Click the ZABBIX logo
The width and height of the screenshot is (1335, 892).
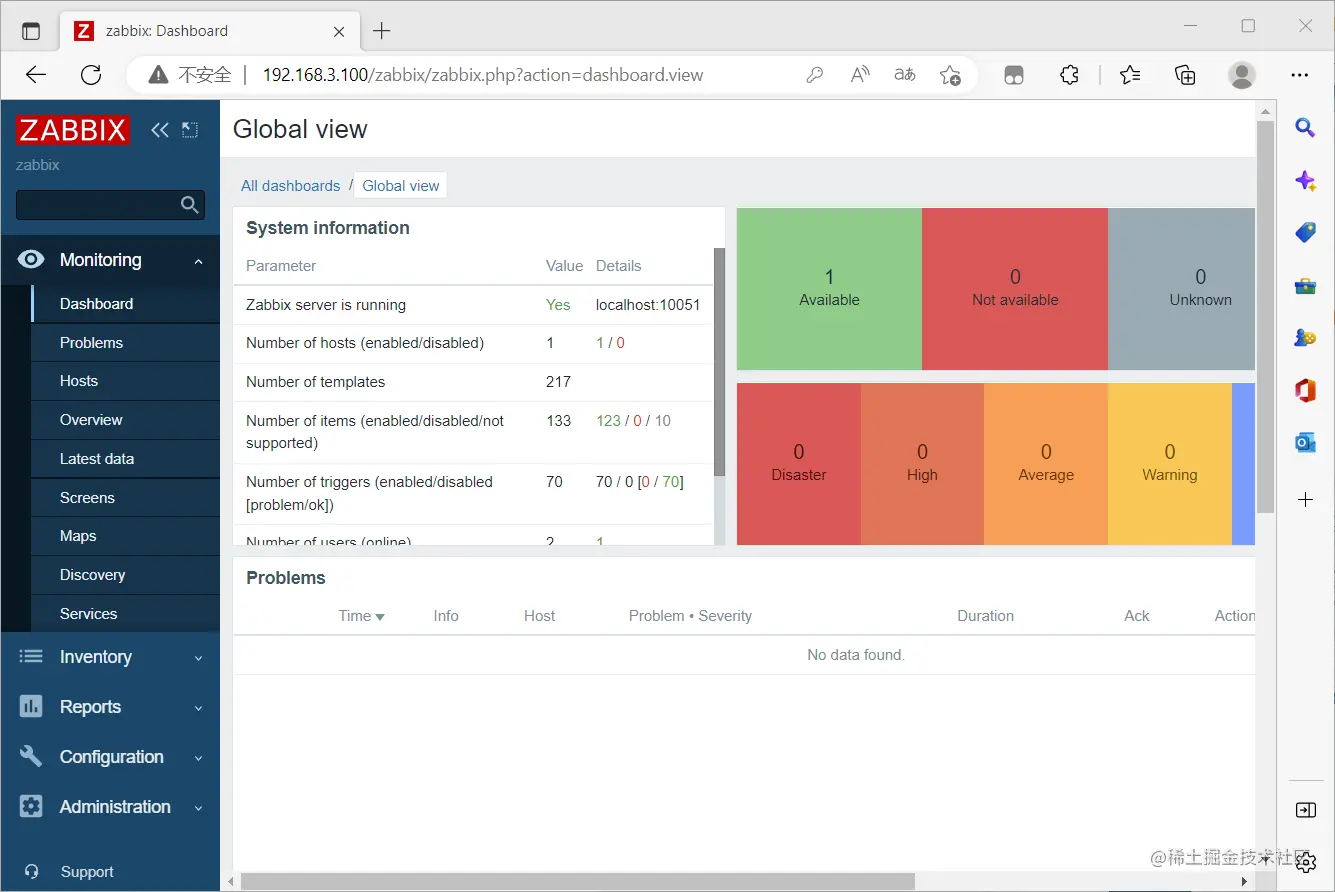click(x=72, y=130)
